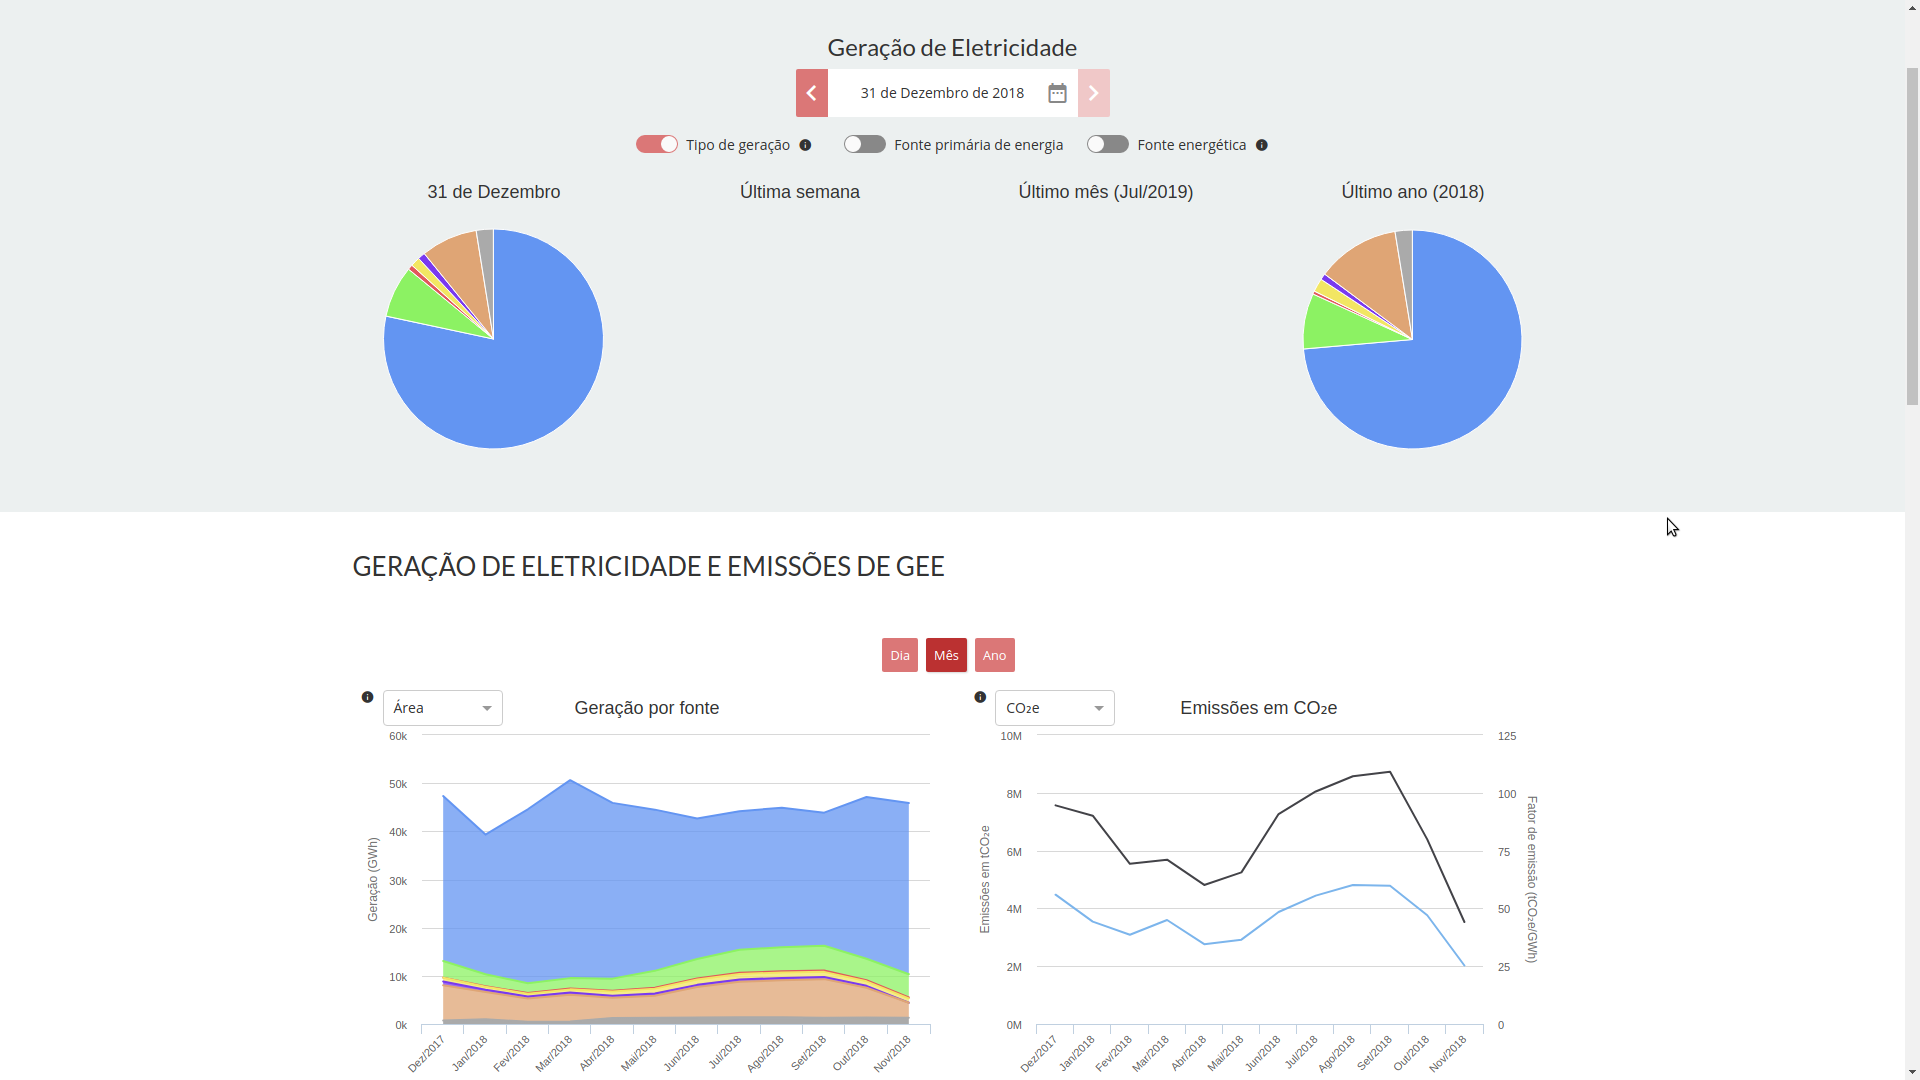Select the Mês view button
Viewport: 1920px width, 1080px height.
(x=946, y=655)
